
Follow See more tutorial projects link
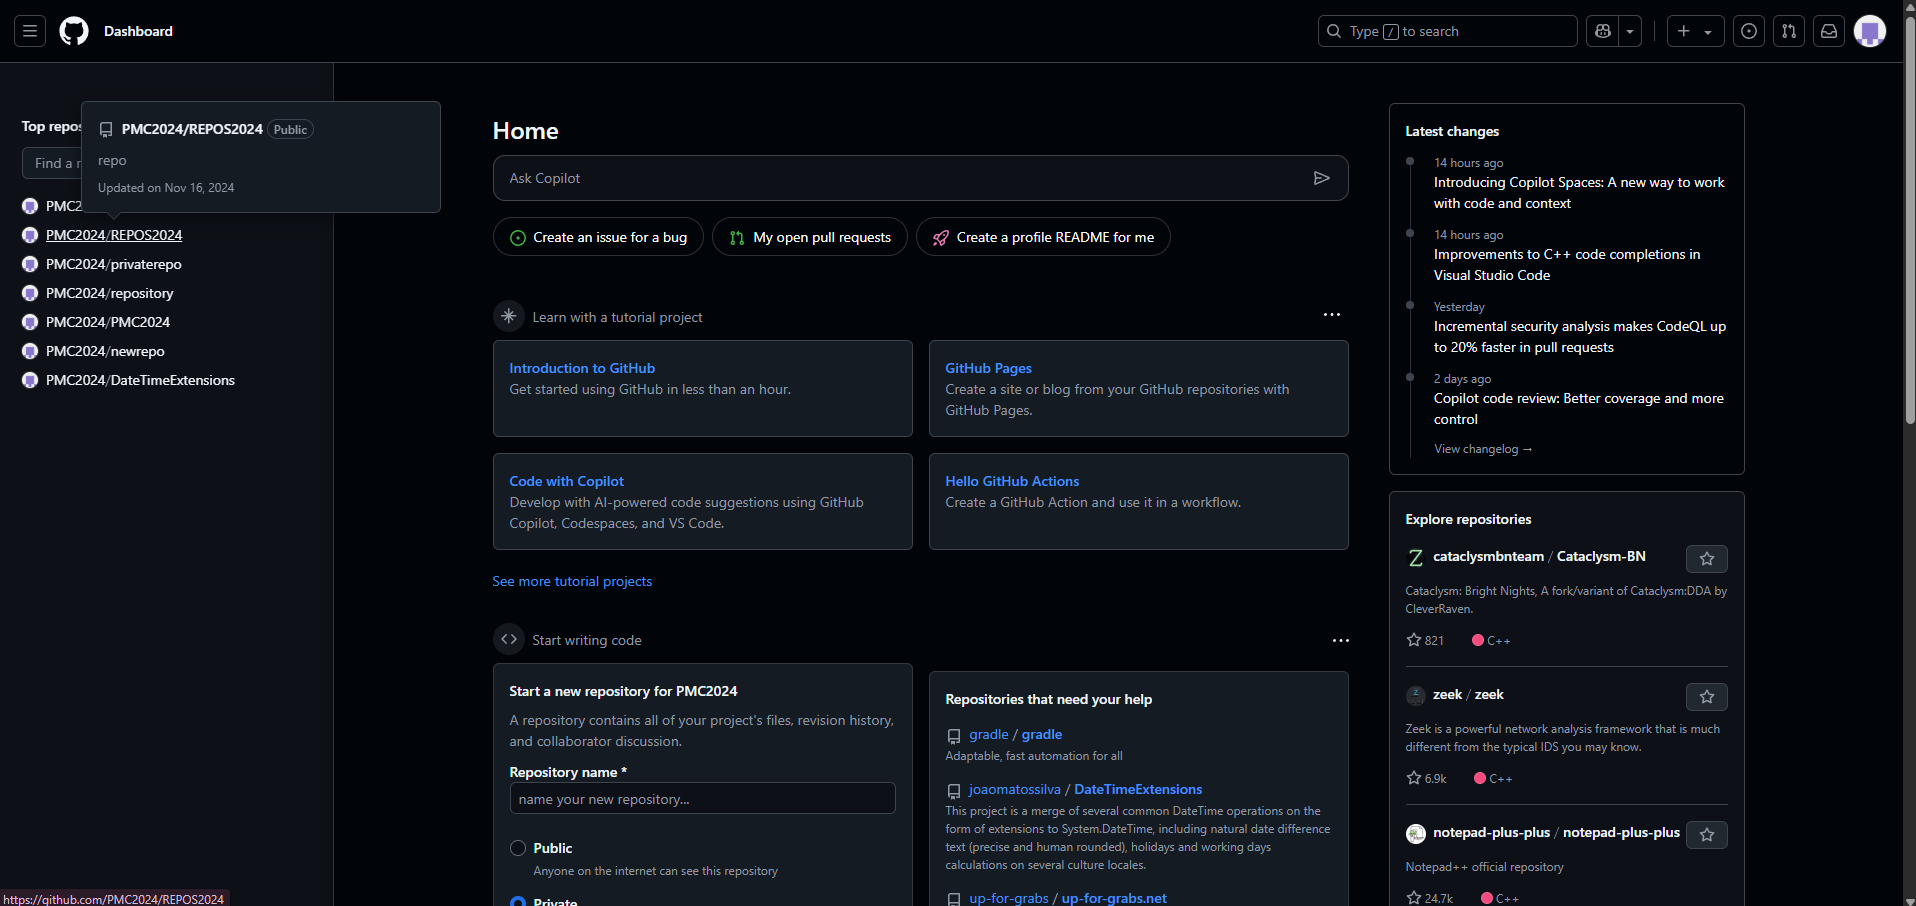[x=572, y=581]
